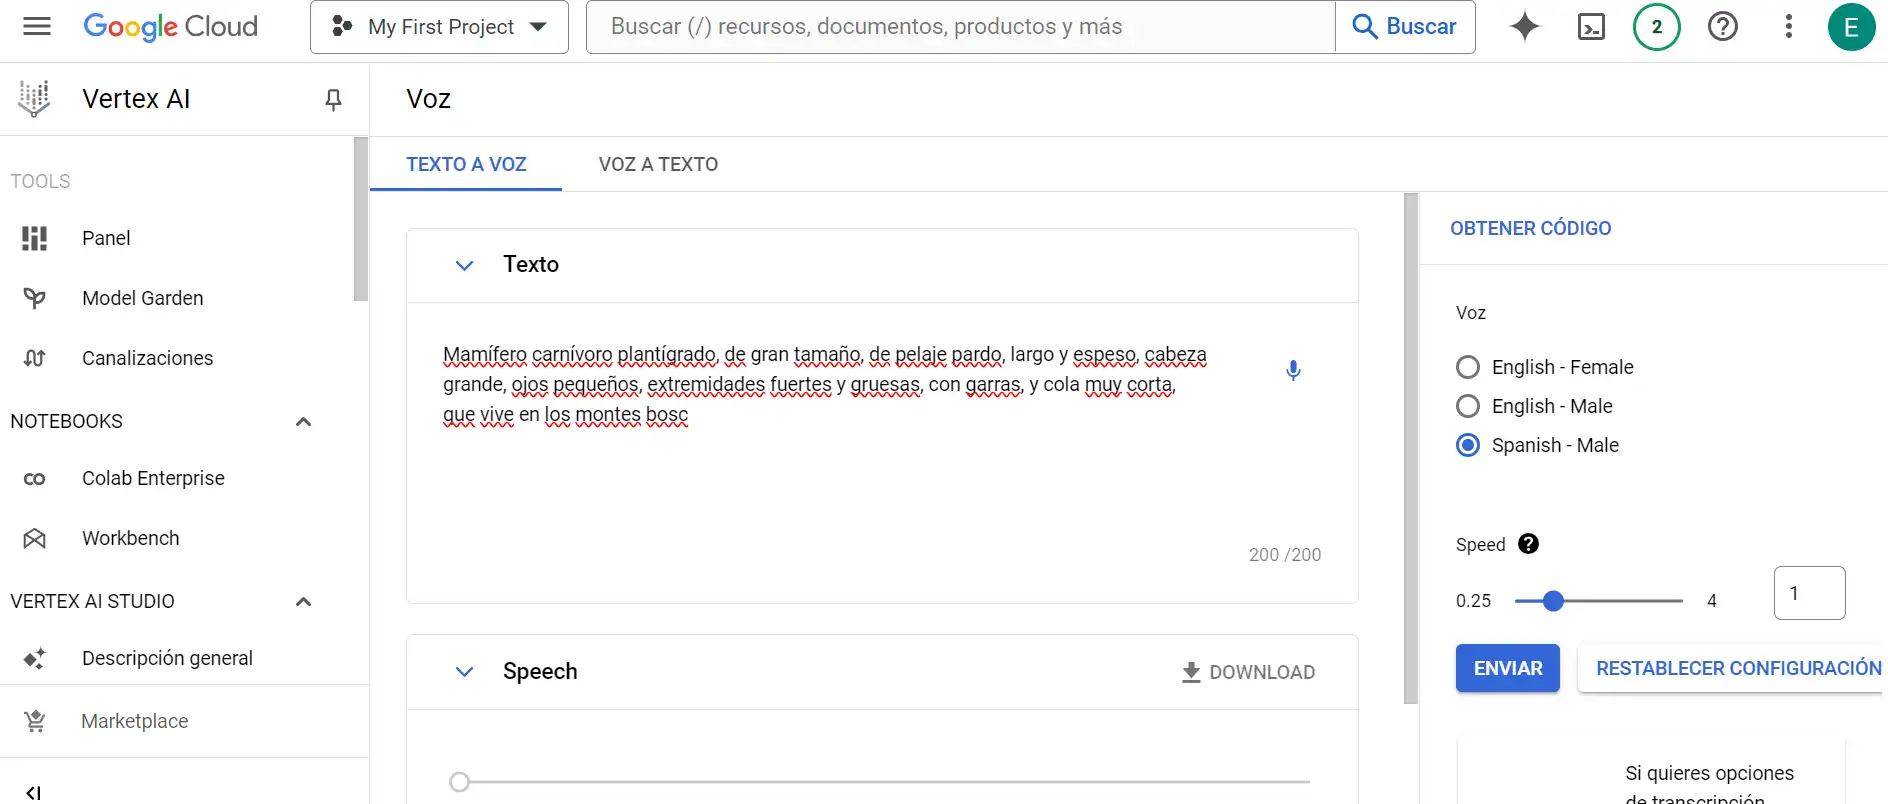Click the microphone icon in text box
The height and width of the screenshot is (804, 1888).
click(1293, 371)
